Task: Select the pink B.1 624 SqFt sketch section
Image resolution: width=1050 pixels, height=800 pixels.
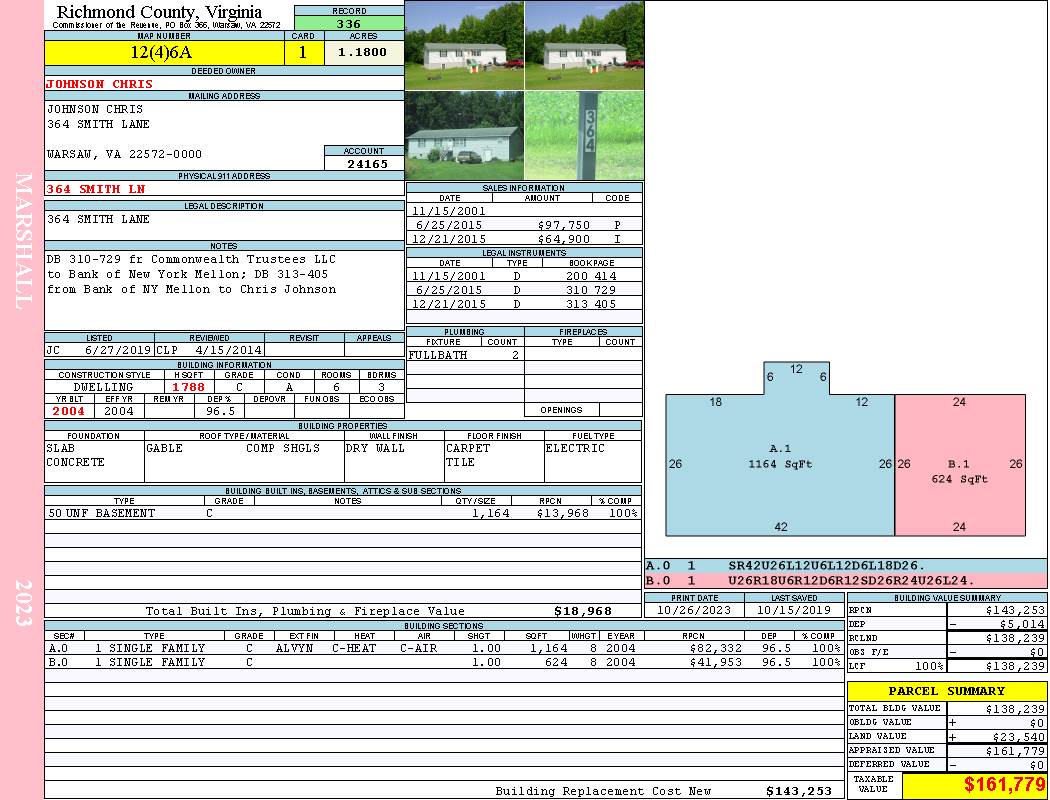Action: coord(960,465)
